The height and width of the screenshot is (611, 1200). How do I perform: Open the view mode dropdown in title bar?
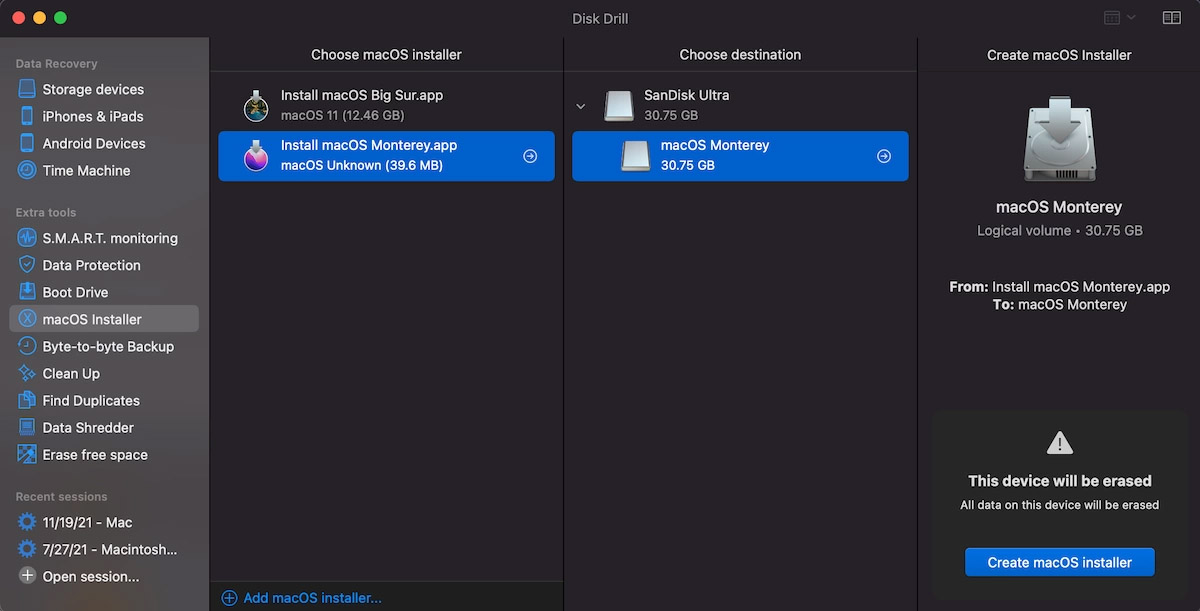(x=1119, y=18)
